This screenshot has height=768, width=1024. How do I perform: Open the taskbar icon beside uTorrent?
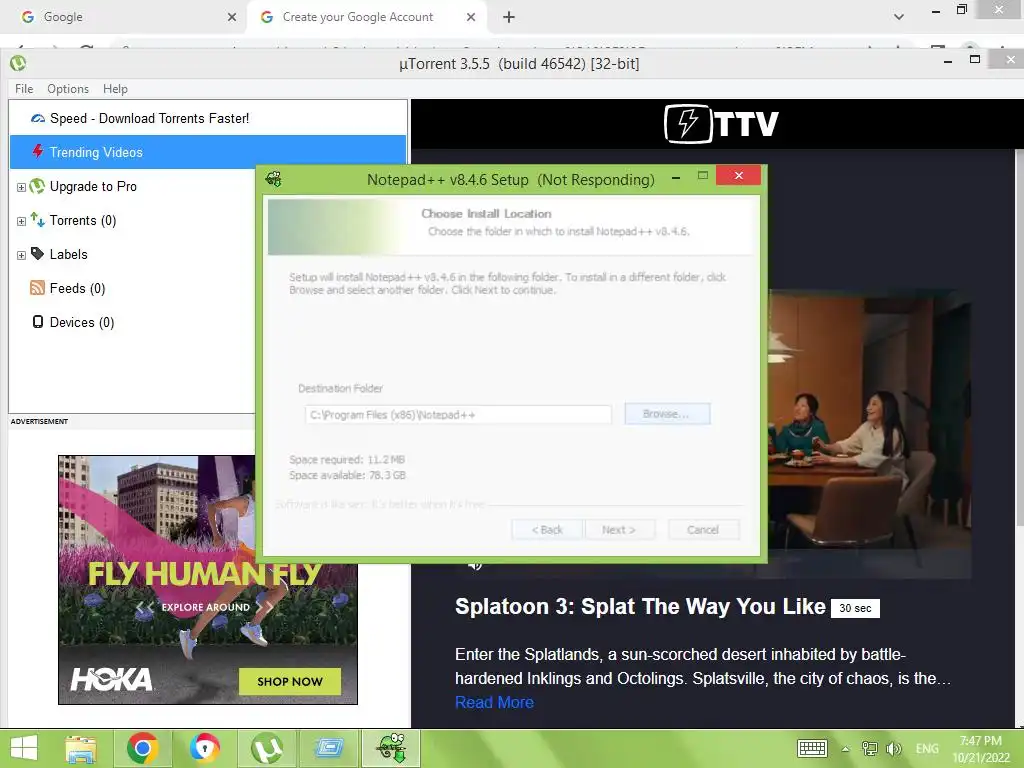pyautogui.click(x=329, y=749)
